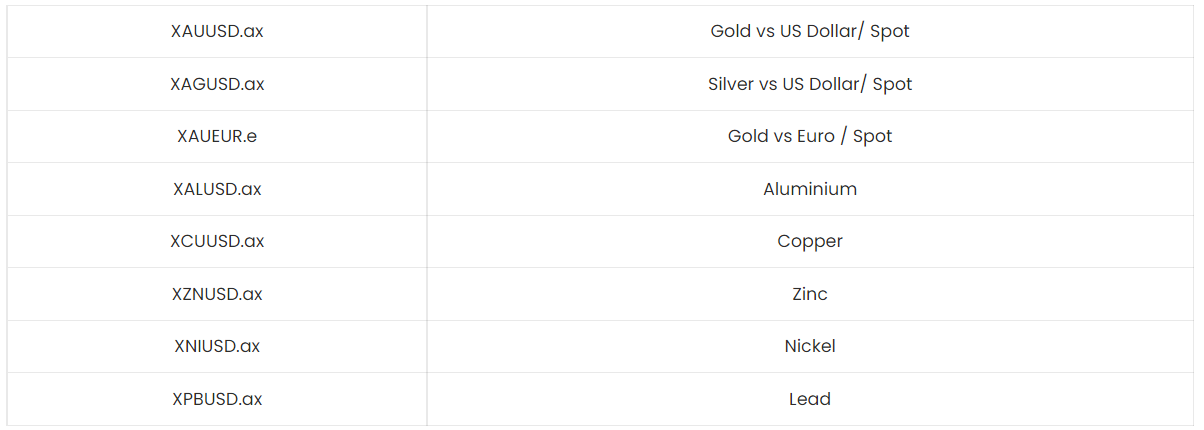Image resolution: width=1204 pixels, height=430 pixels.
Task: Select the XPBUSD.ax symbol entry
Action: 217,399
